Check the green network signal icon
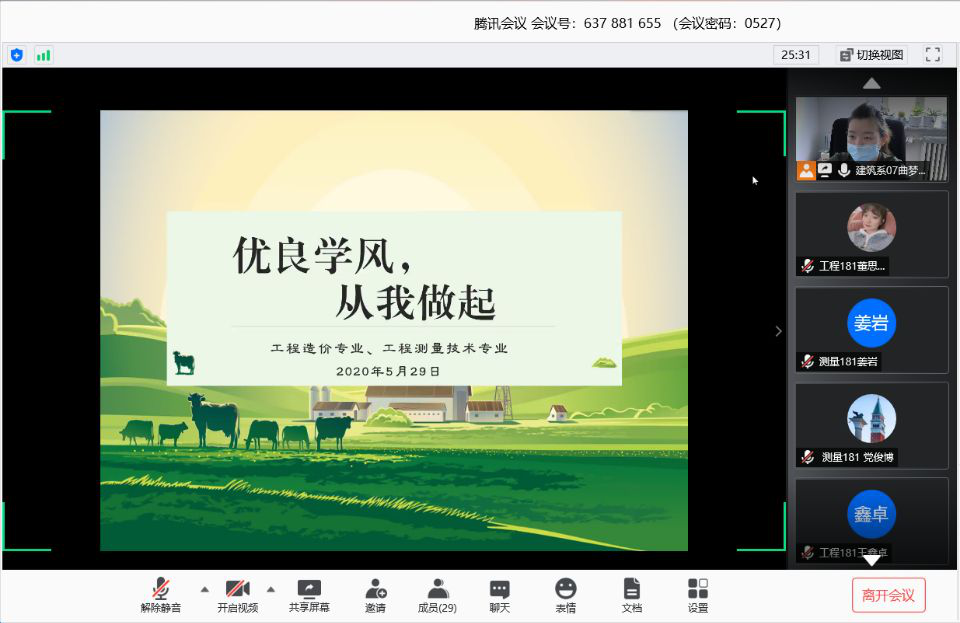This screenshot has height=623, width=960. (43, 55)
